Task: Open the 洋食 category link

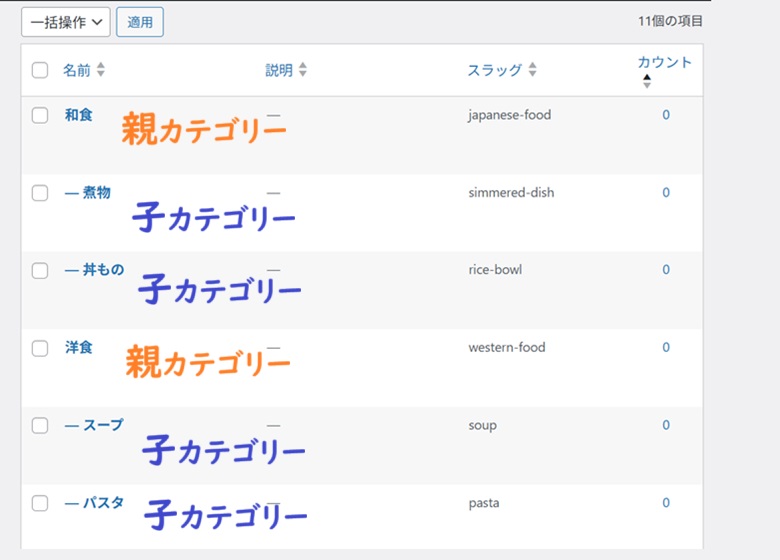Action: [78, 348]
